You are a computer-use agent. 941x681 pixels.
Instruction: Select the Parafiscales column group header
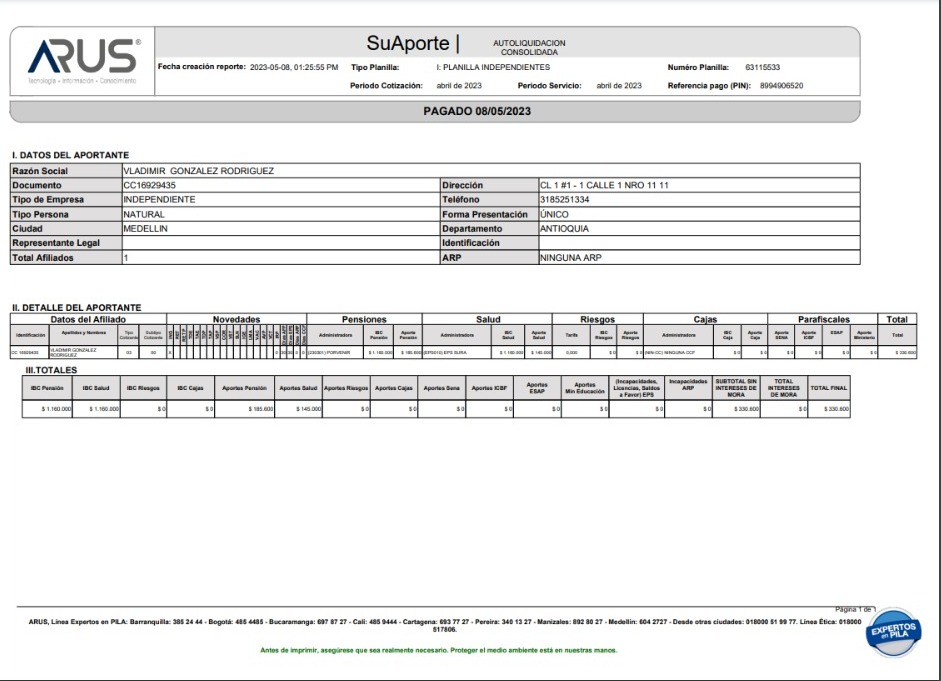tap(823, 319)
